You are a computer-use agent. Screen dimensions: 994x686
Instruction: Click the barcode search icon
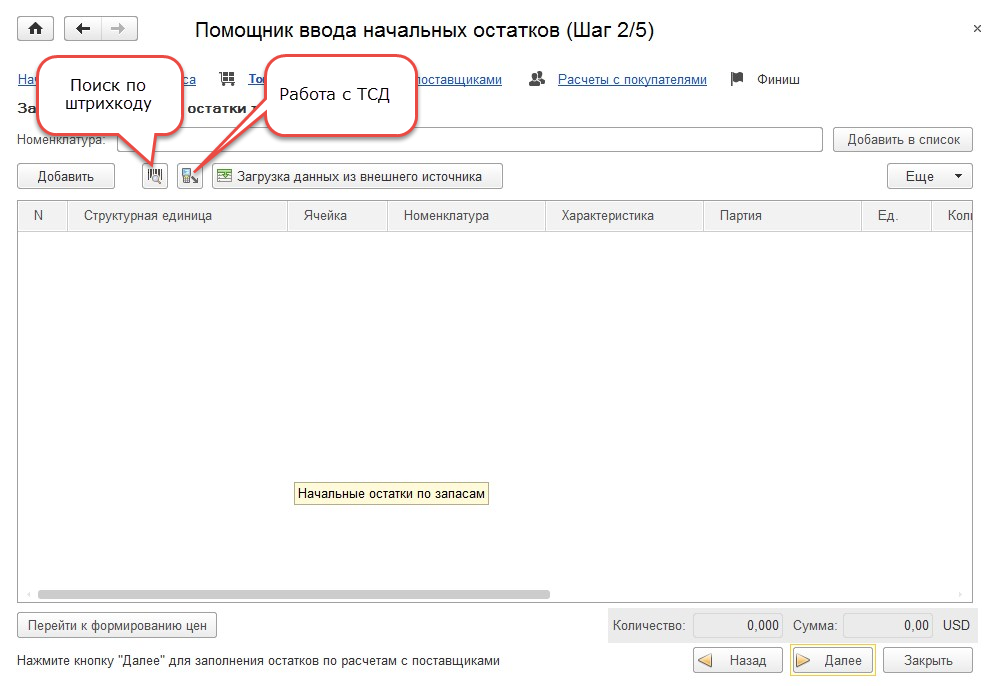pyautogui.click(x=155, y=176)
